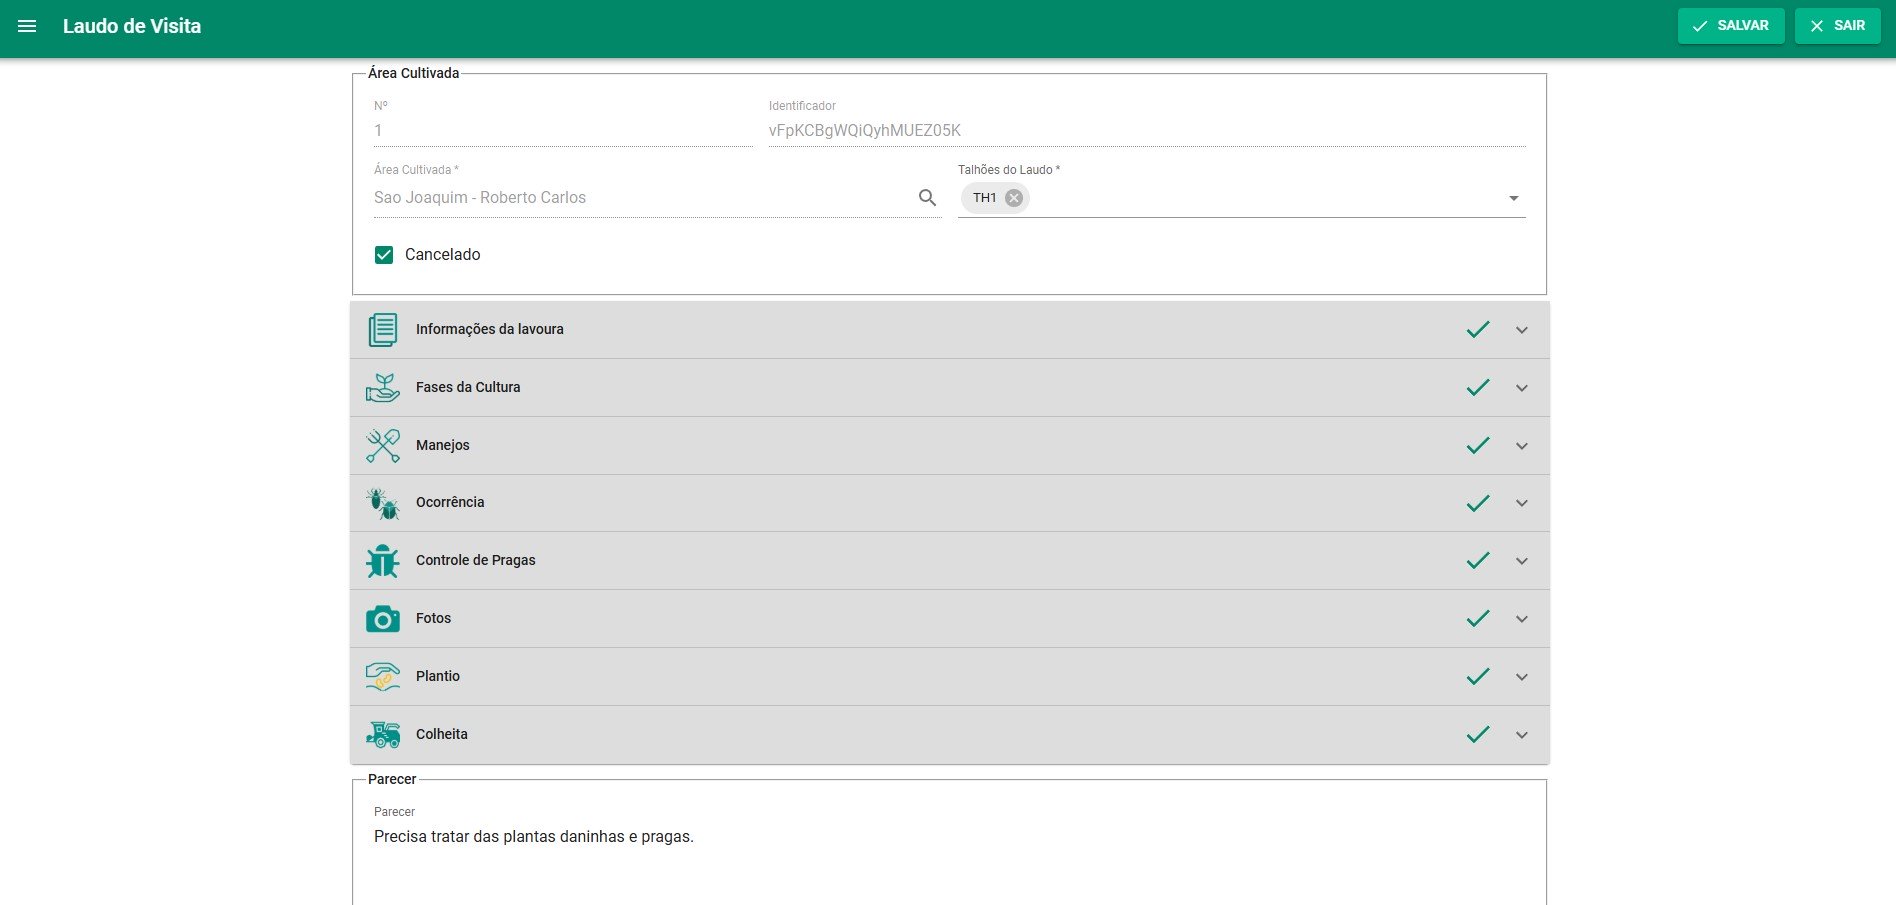
Task: Click the search magnifier for Área Cultivada
Action: point(927,198)
